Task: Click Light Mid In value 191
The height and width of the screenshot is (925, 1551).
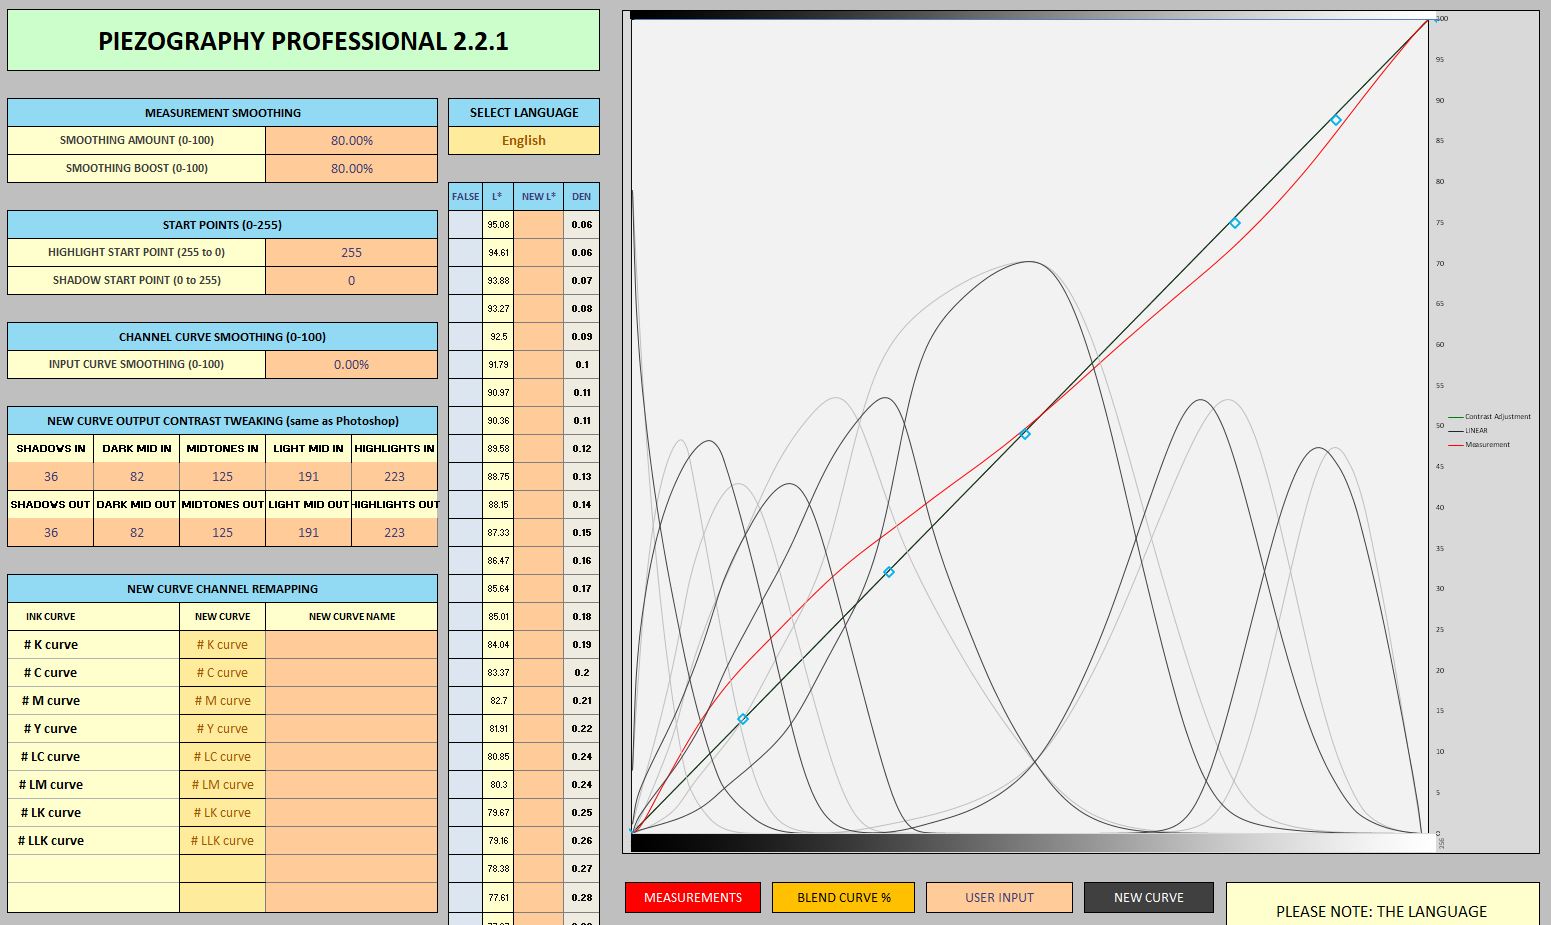Action: click(309, 477)
